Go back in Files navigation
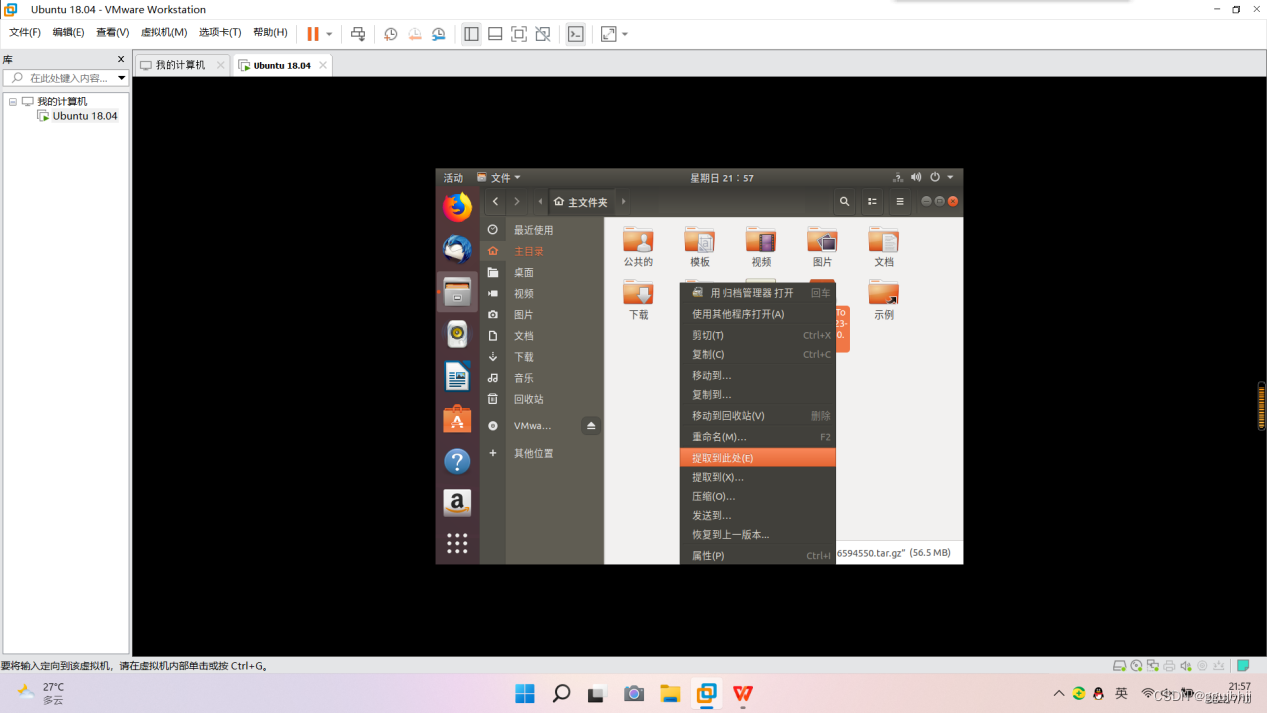This screenshot has height=713, width=1267. tap(495, 202)
